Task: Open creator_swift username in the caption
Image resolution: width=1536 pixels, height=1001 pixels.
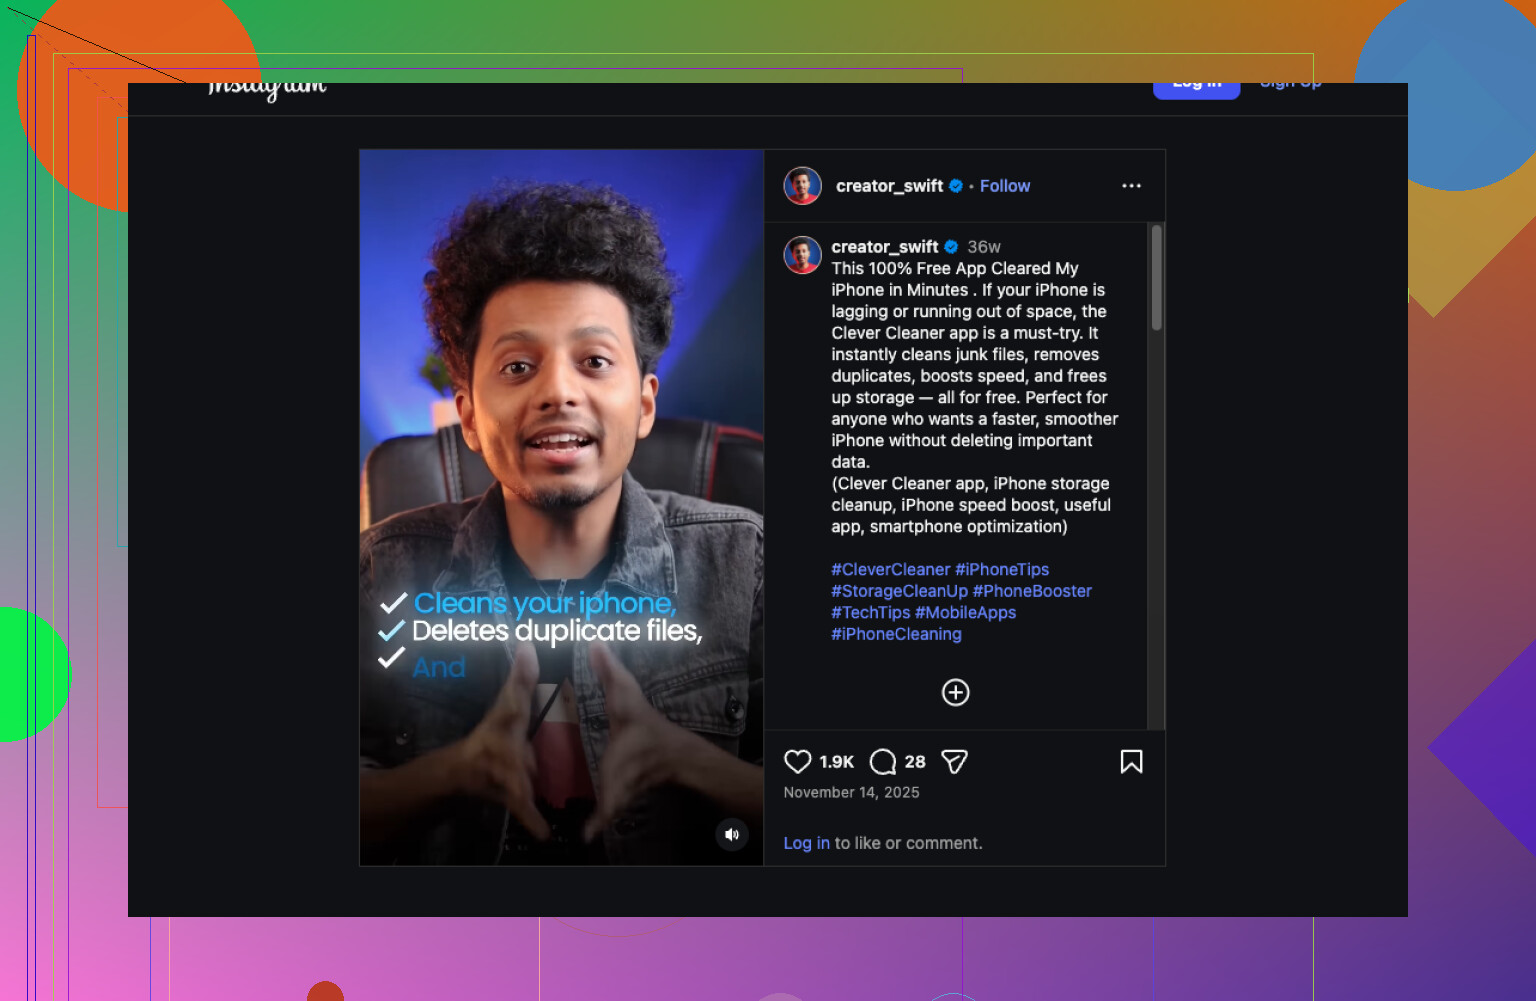Action: [885, 247]
